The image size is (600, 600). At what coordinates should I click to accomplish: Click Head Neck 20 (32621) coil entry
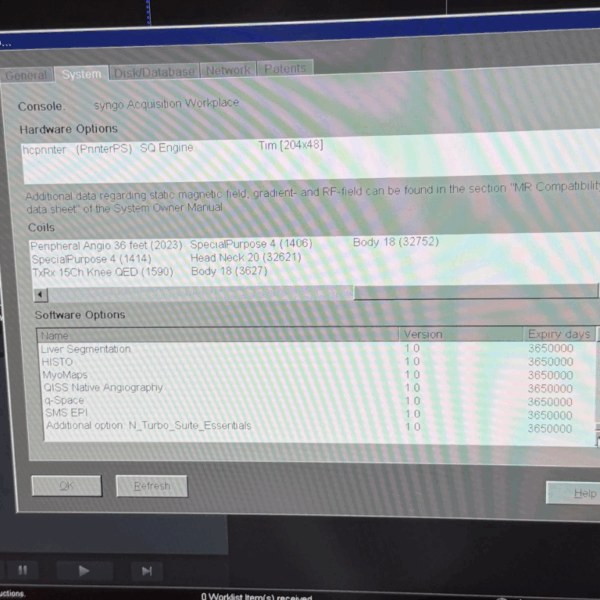[246, 258]
